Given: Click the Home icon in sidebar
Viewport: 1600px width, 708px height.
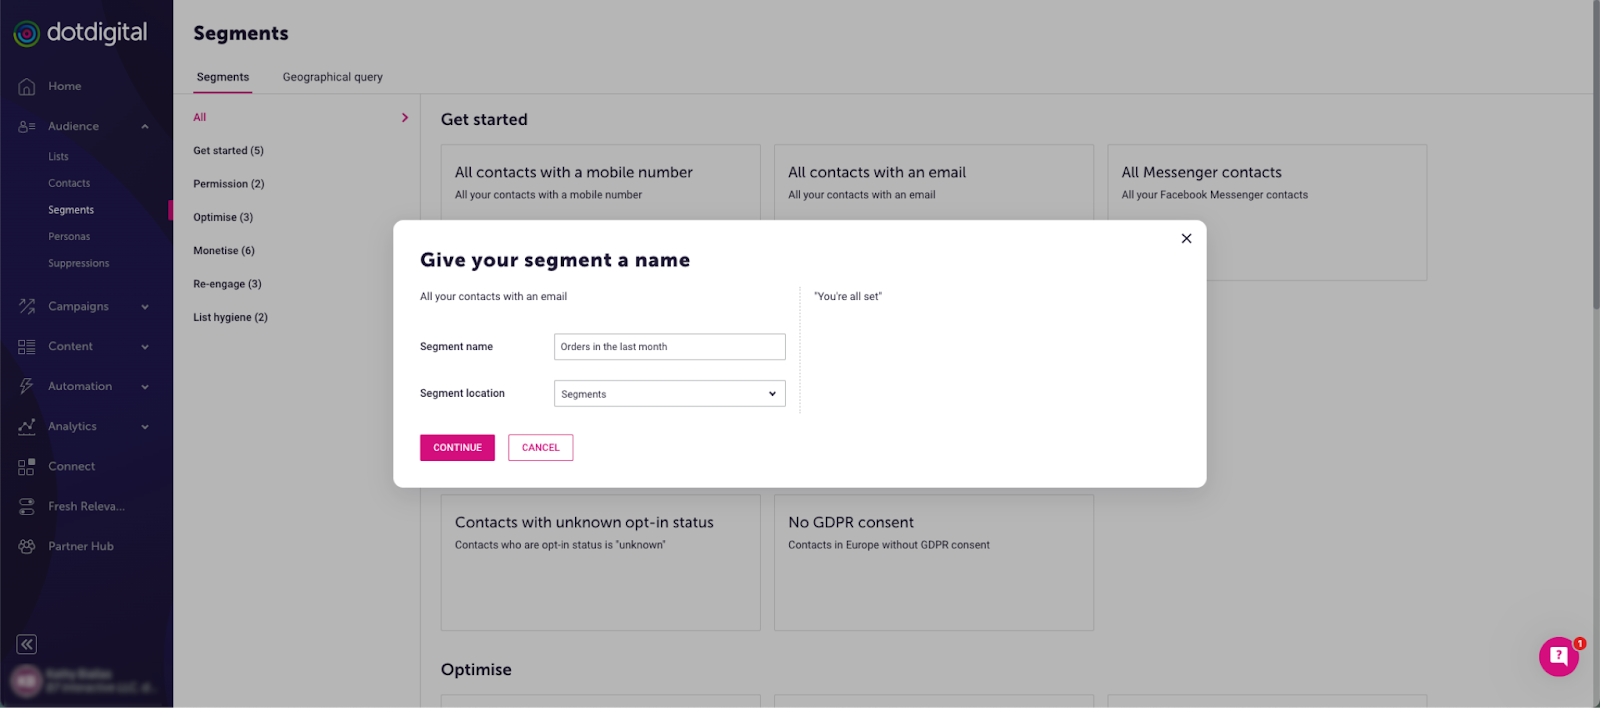Looking at the screenshot, I should click(x=27, y=87).
